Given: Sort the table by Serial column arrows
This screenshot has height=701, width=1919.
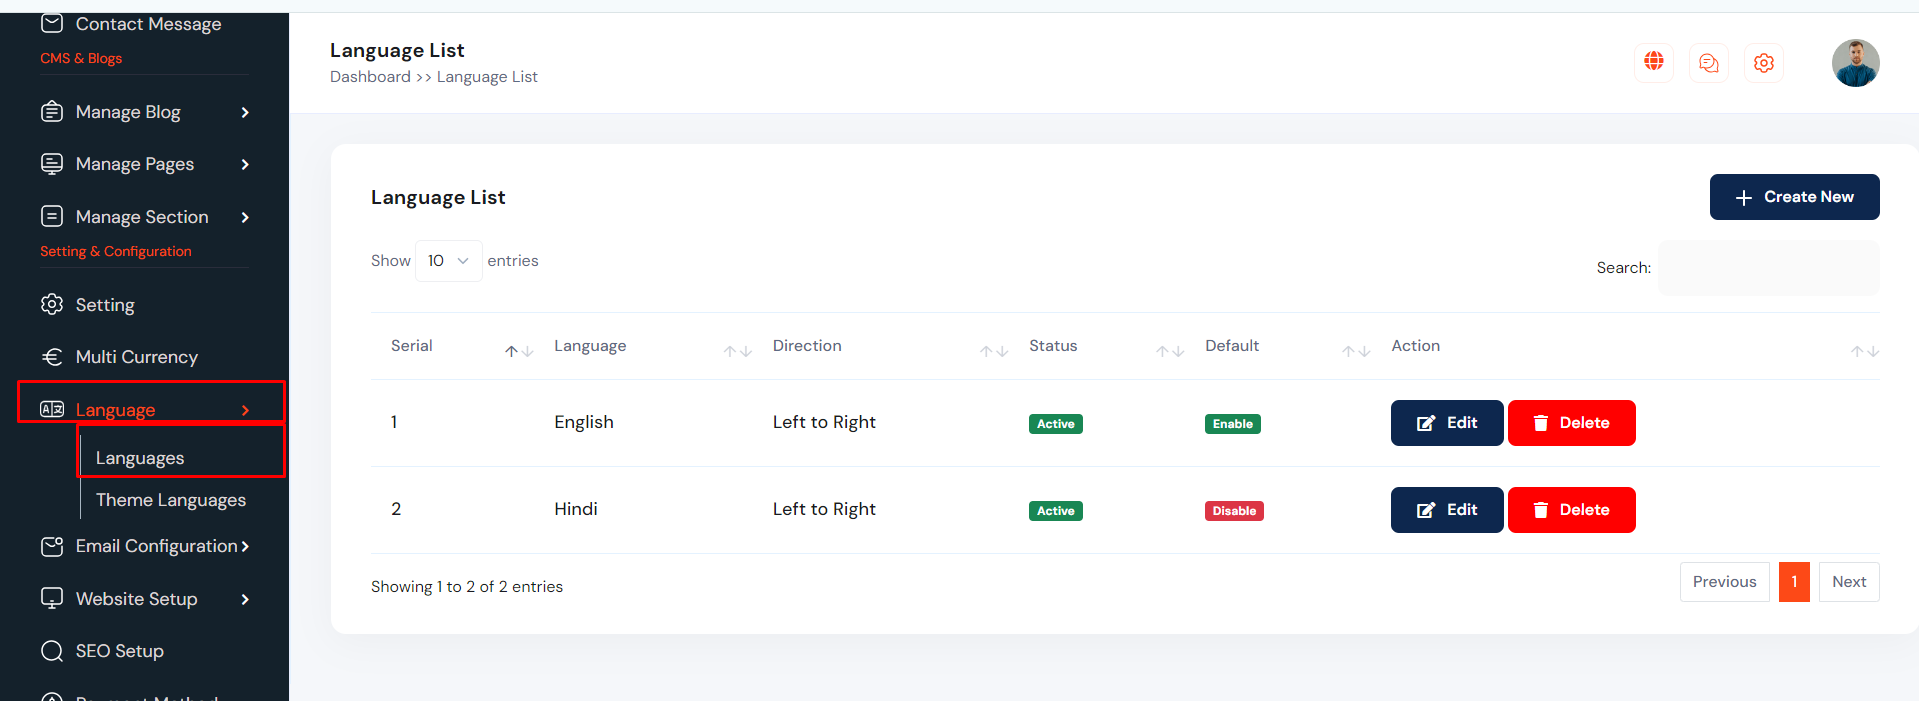Looking at the screenshot, I should (518, 351).
